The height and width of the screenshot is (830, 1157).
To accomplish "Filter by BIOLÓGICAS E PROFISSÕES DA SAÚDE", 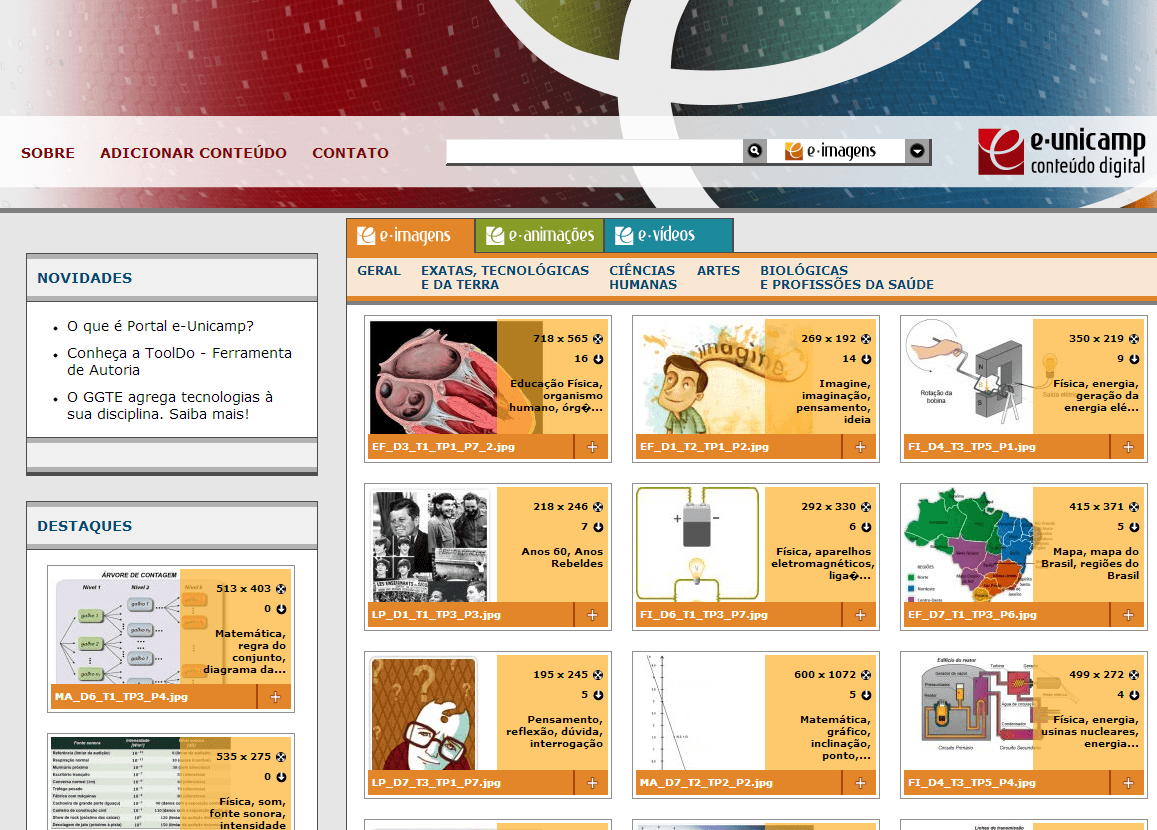I will (846, 277).
